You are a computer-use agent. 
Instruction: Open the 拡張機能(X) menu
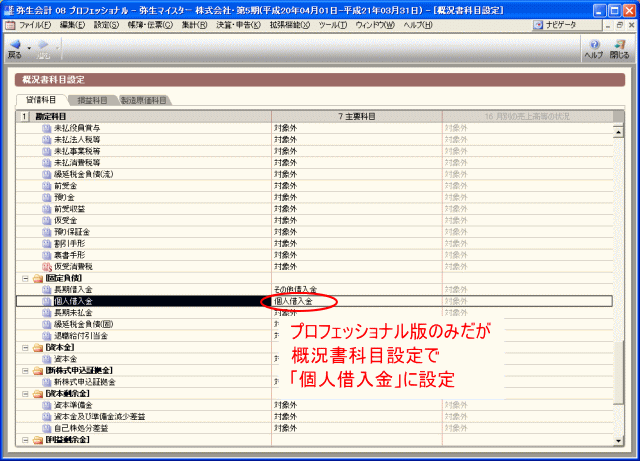289,25
